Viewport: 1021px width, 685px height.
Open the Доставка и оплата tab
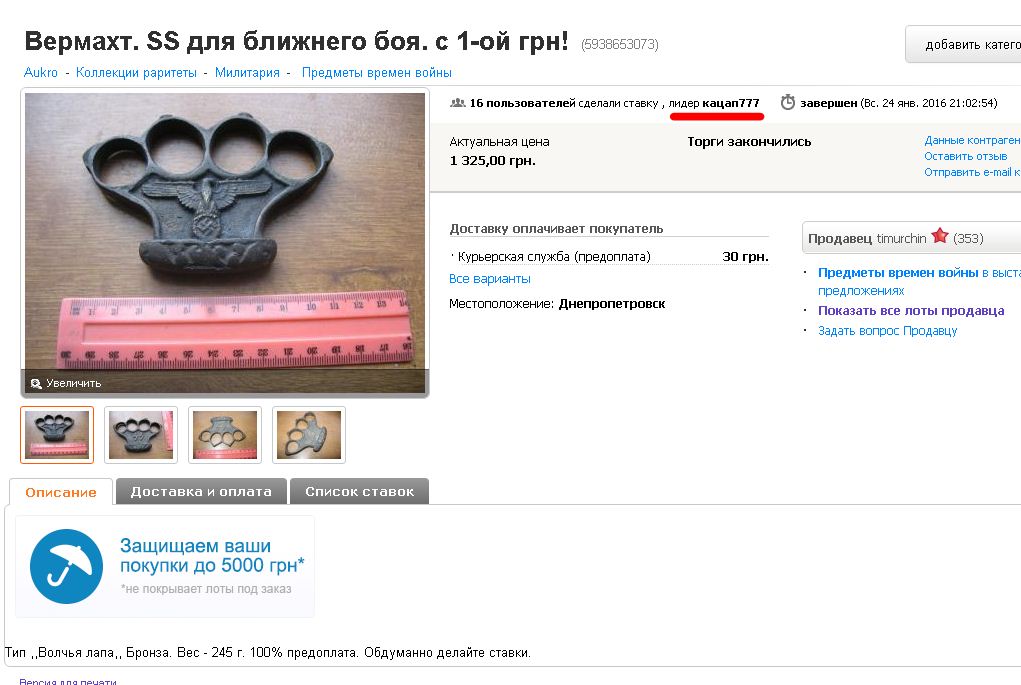coord(201,492)
